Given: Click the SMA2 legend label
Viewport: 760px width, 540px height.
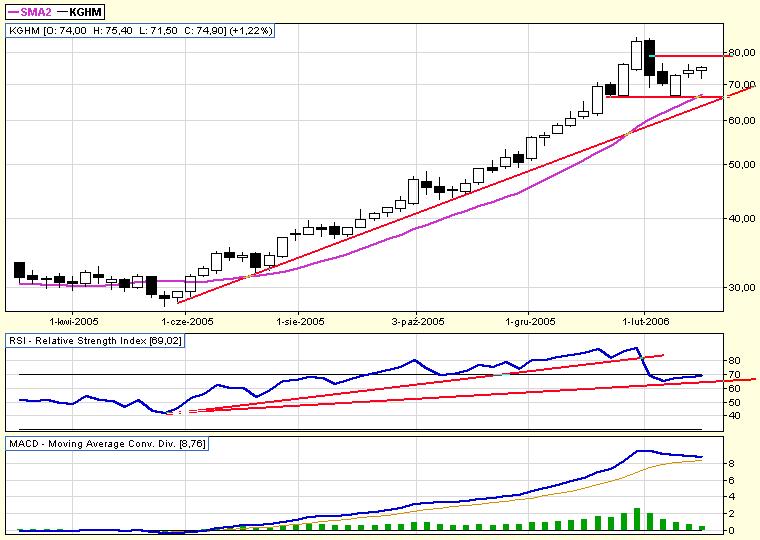Looking at the screenshot, I should [35, 12].
